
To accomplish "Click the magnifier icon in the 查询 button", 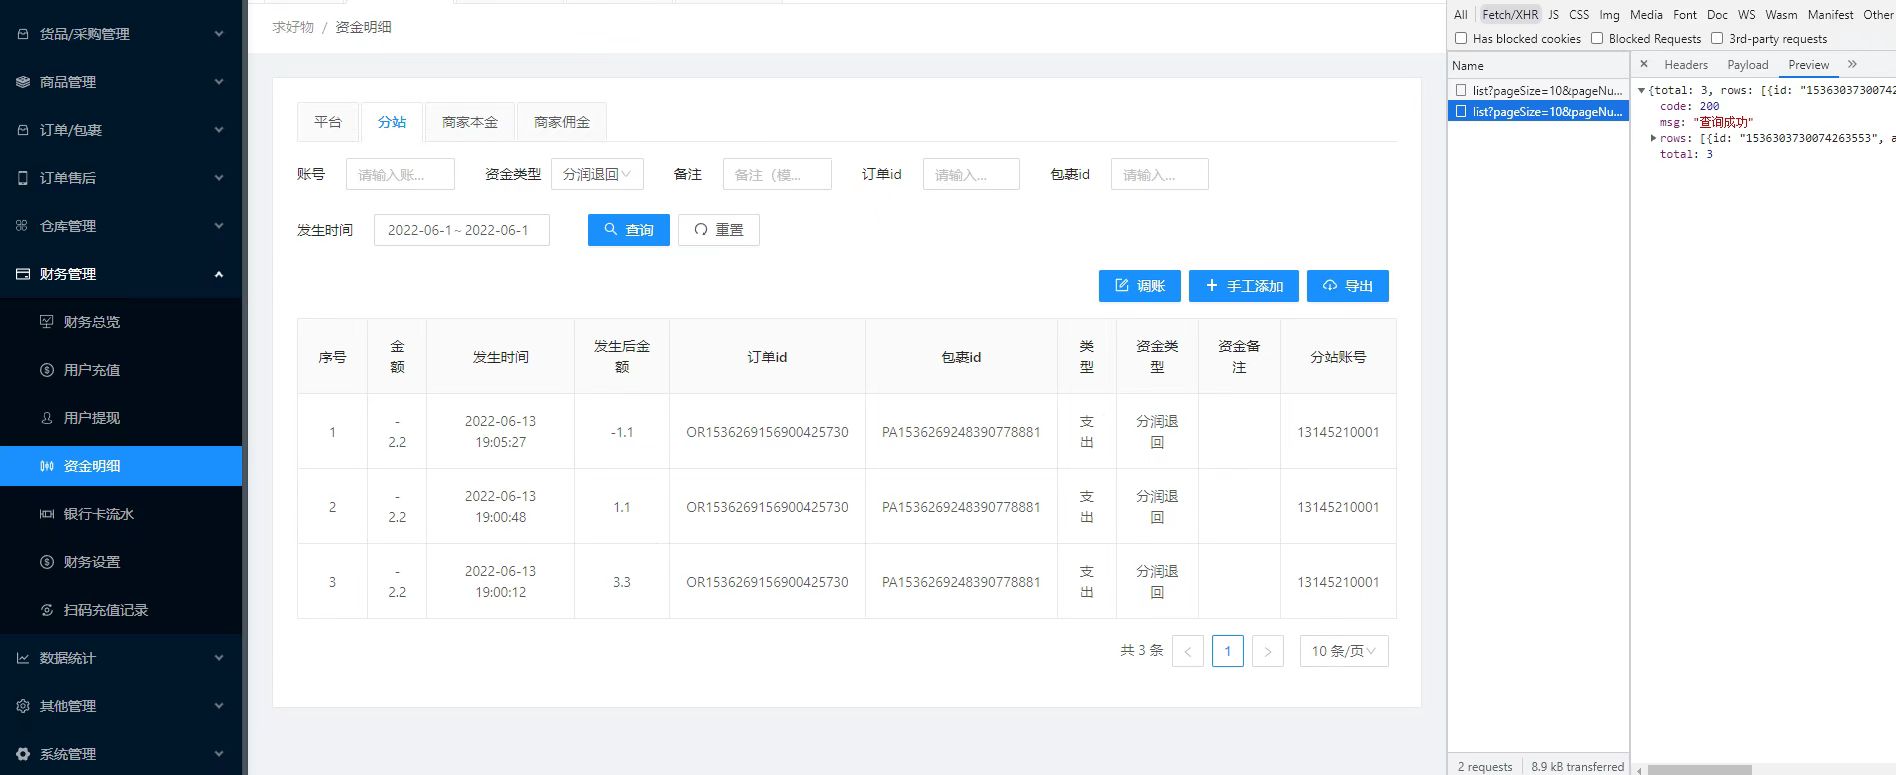I will pos(611,229).
